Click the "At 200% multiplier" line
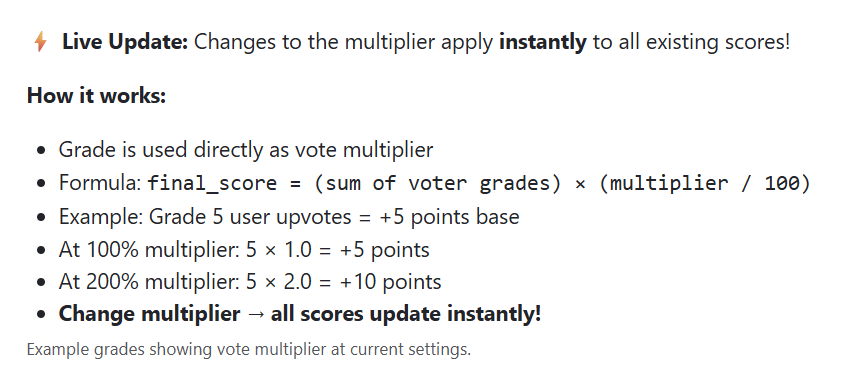 (250, 282)
